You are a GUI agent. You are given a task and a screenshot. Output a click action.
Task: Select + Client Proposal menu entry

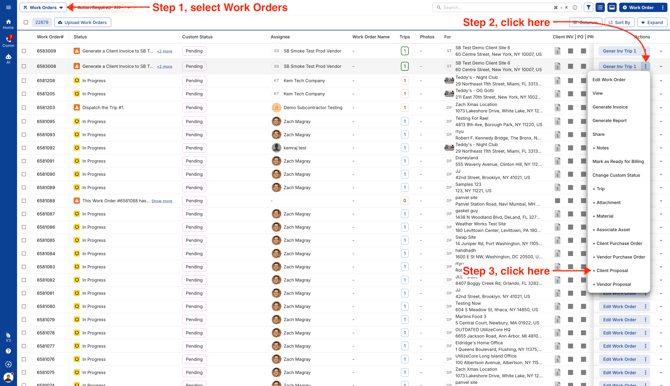click(x=610, y=271)
